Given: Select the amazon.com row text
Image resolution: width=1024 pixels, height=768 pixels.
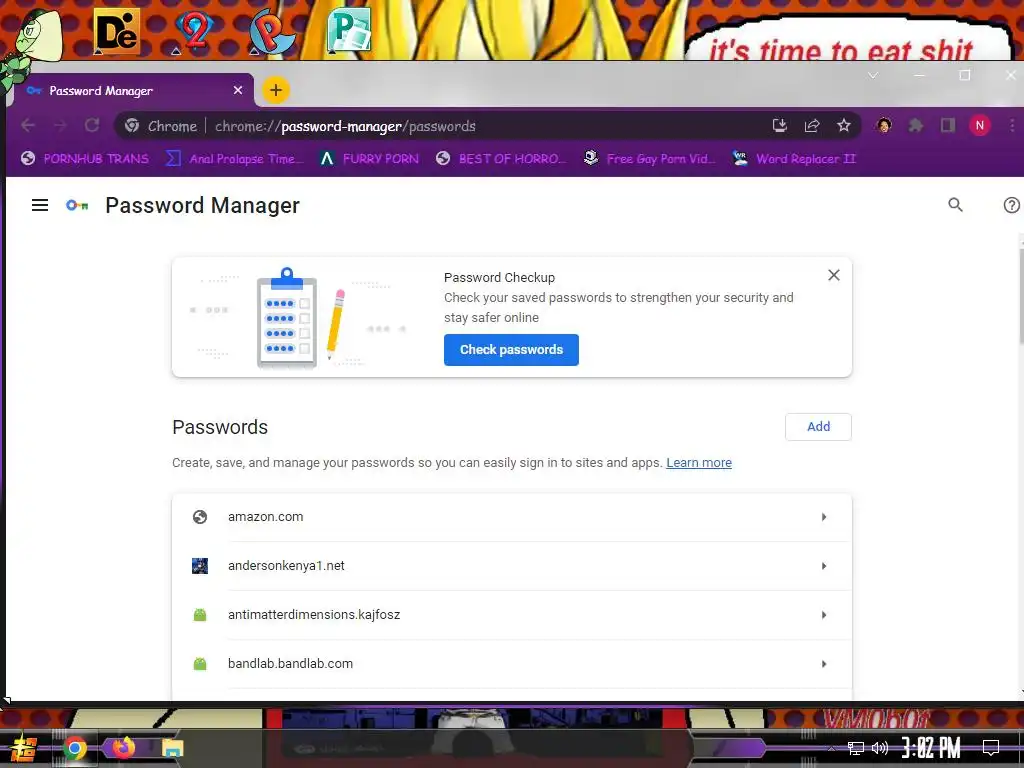Looking at the screenshot, I should pos(265,517).
